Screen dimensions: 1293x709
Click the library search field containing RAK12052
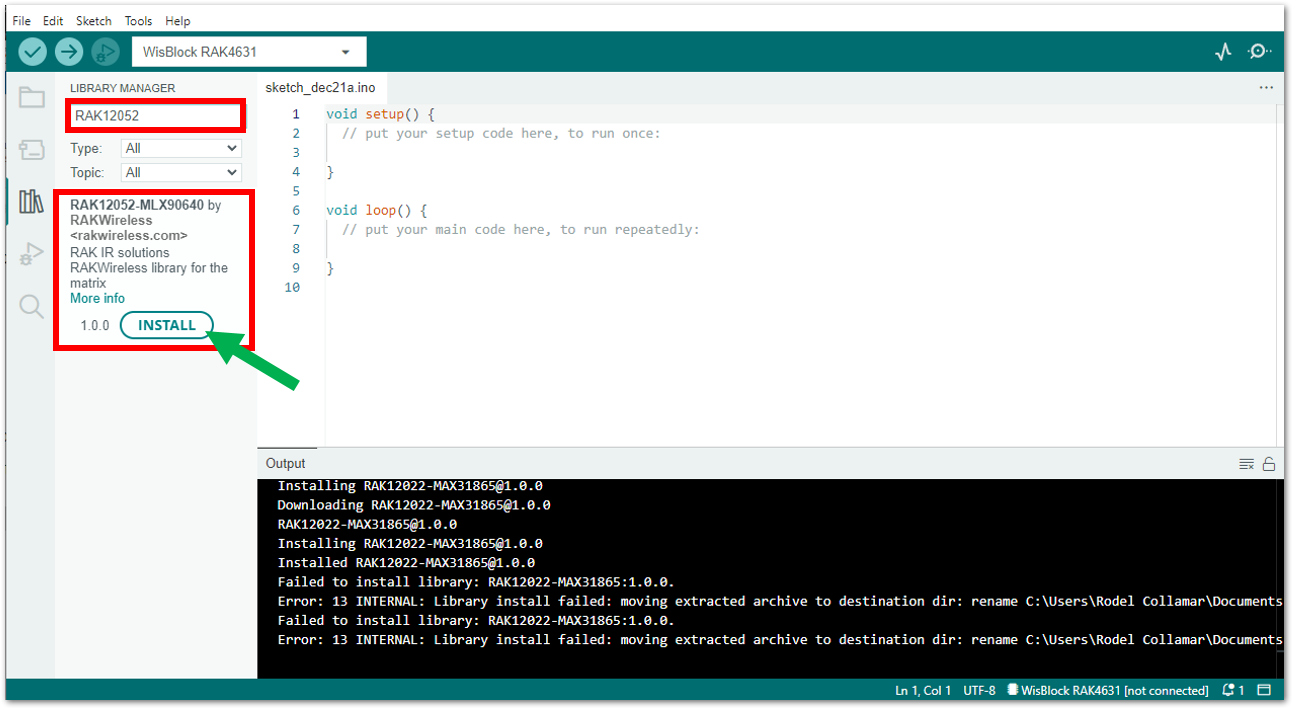pos(155,116)
